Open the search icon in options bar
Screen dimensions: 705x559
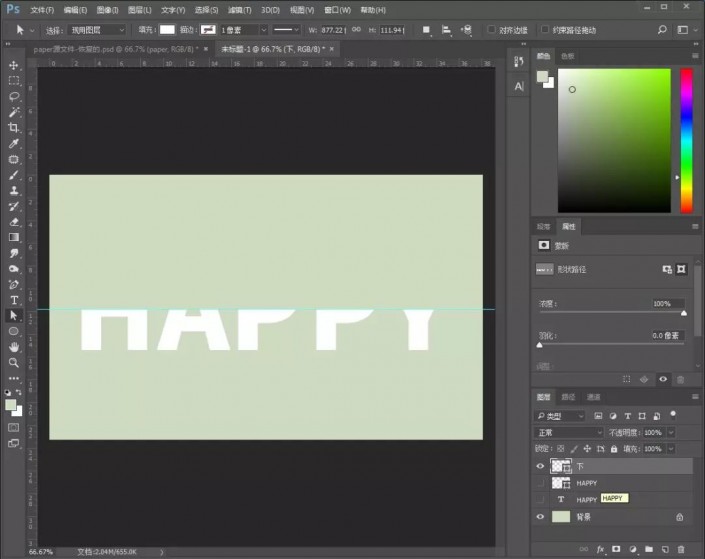662,30
